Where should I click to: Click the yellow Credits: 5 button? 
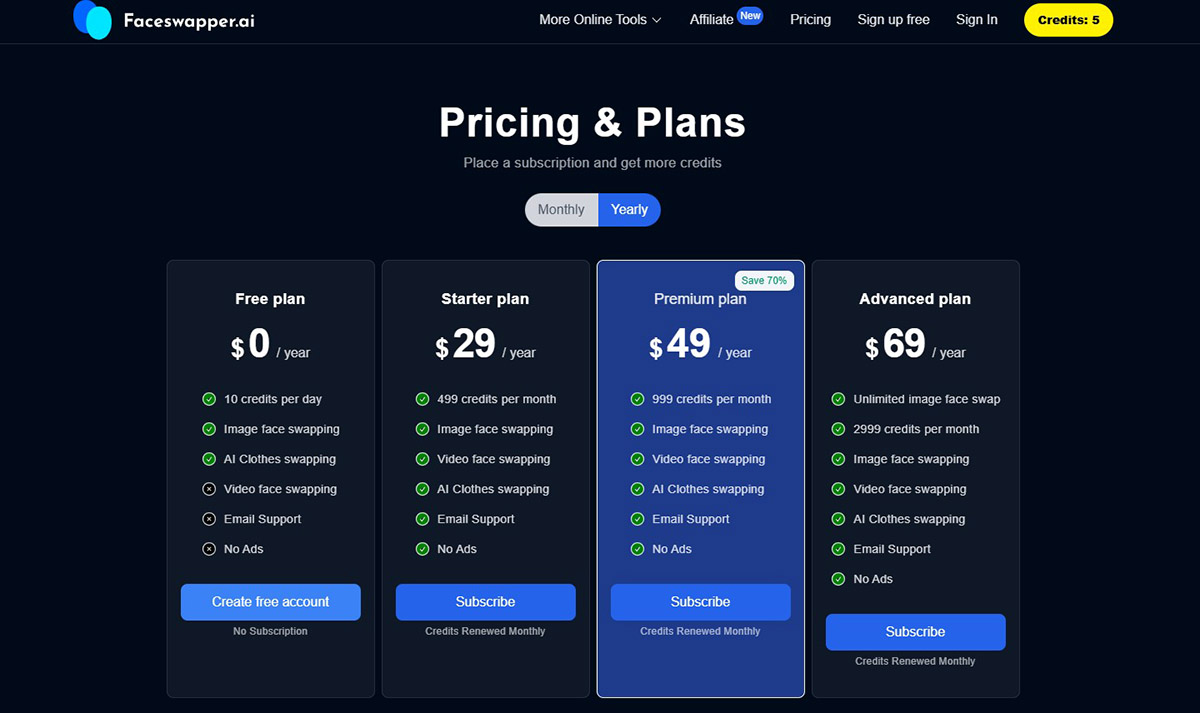point(1068,20)
